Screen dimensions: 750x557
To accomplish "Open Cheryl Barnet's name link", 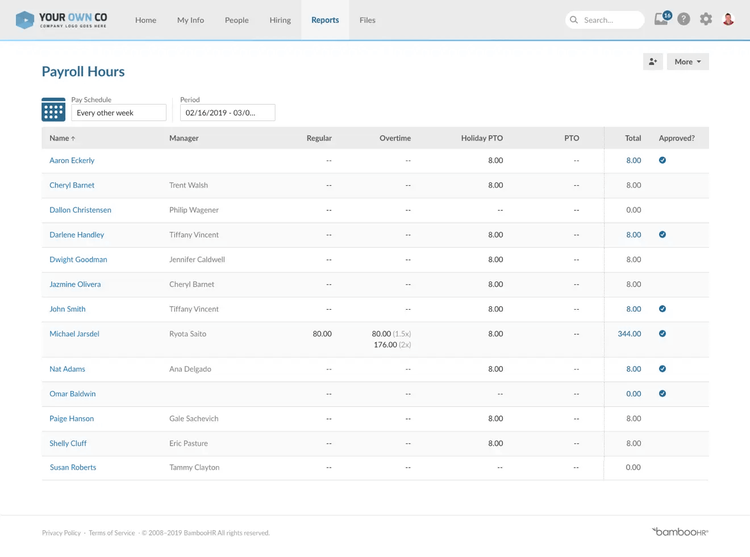I will 72,185.
